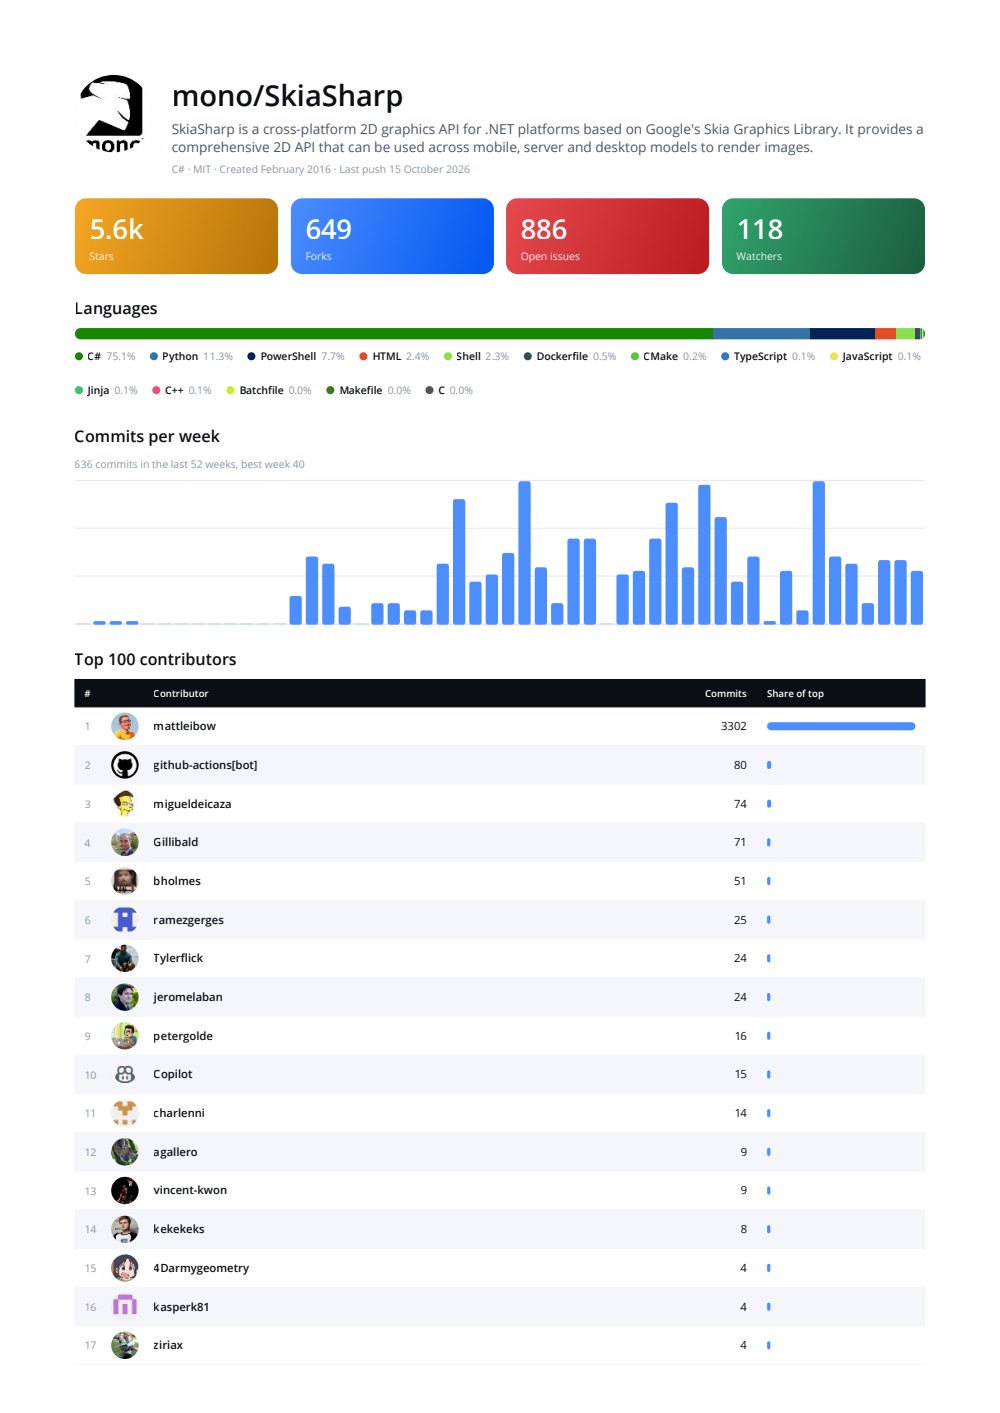Click jeromelaban's avatar
1000x1413 pixels.
pyautogui.click(x=125, y=997)
